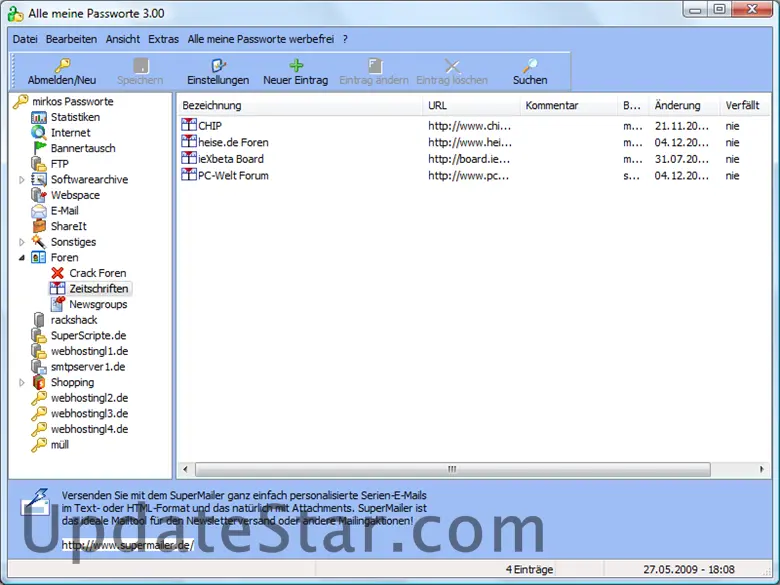Open the Datei menu

(x=25, y=39)
